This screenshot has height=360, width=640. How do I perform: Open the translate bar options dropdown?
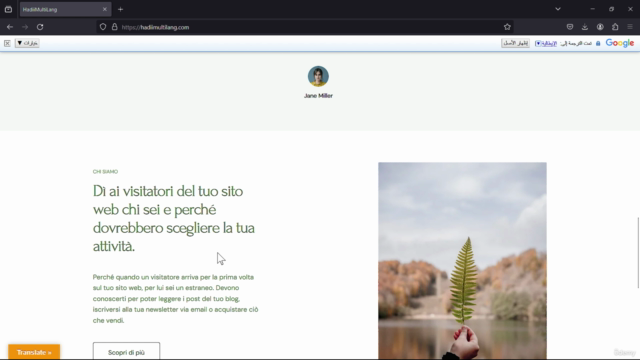pos(27,43)
